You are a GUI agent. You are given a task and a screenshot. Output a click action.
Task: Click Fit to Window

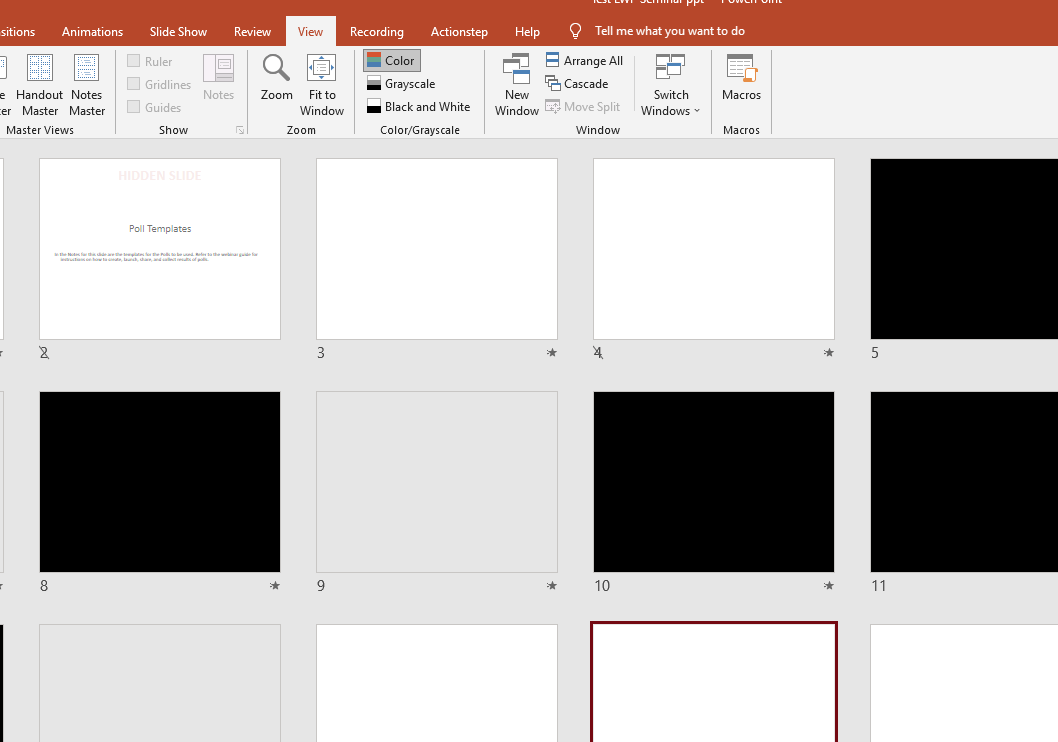point(322,86)
